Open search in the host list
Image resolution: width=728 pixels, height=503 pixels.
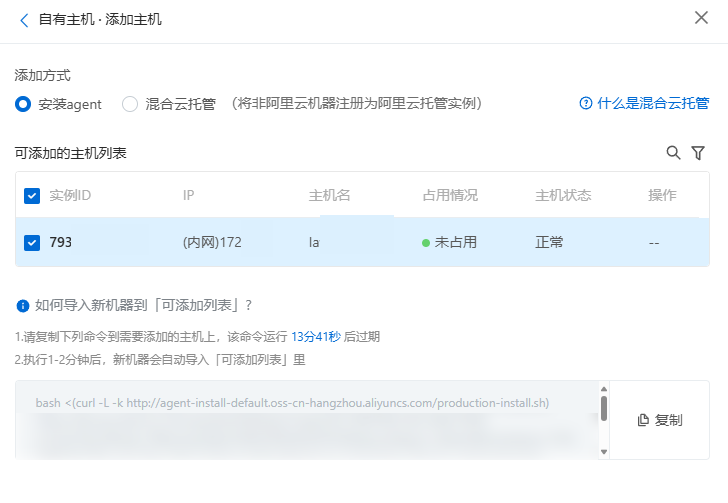click(x=673, y=153)
